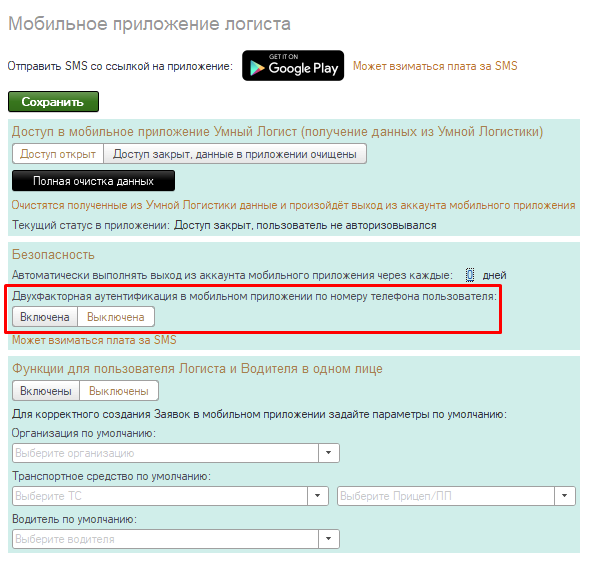594x570 pixels.
Task: Expand the Выберите ТС dropdown arrow
Action: coord(317,496)
